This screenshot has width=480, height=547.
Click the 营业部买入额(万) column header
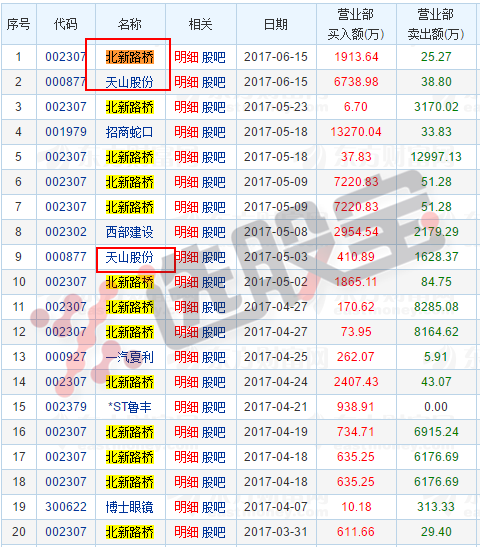[x=356, y=24]
